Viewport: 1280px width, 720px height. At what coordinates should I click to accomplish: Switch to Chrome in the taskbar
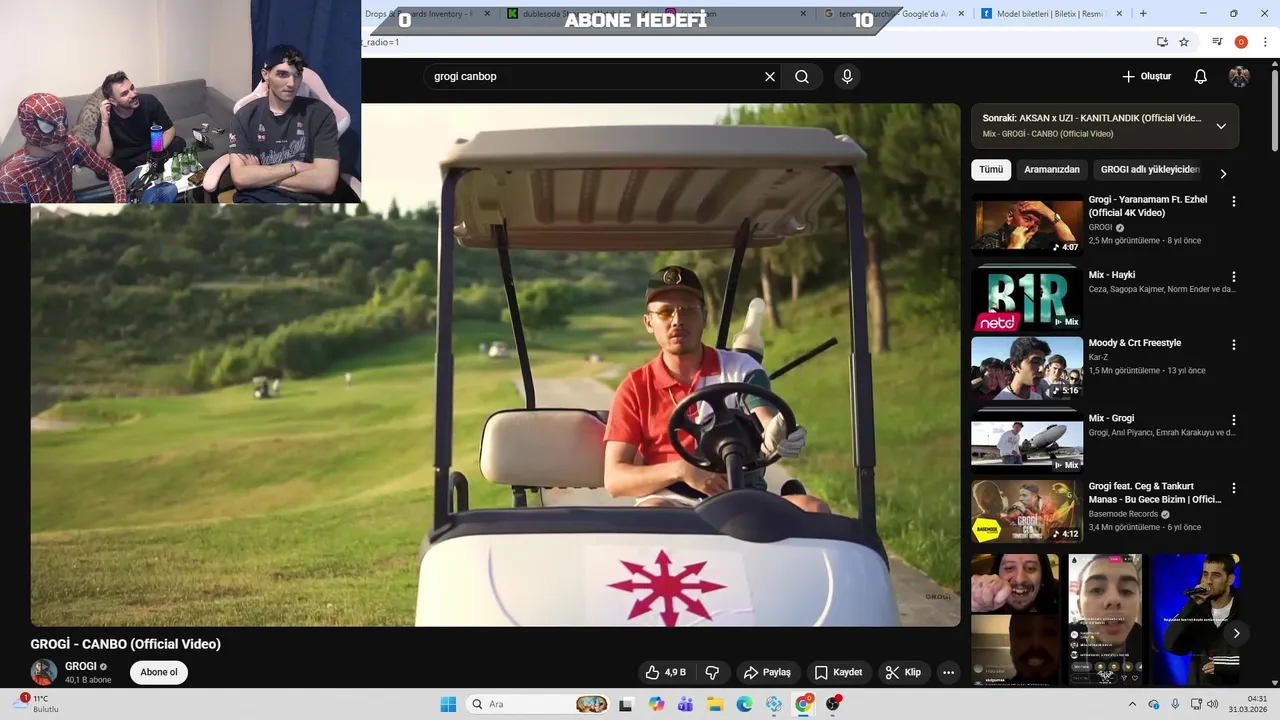click(x=803, y=704)
